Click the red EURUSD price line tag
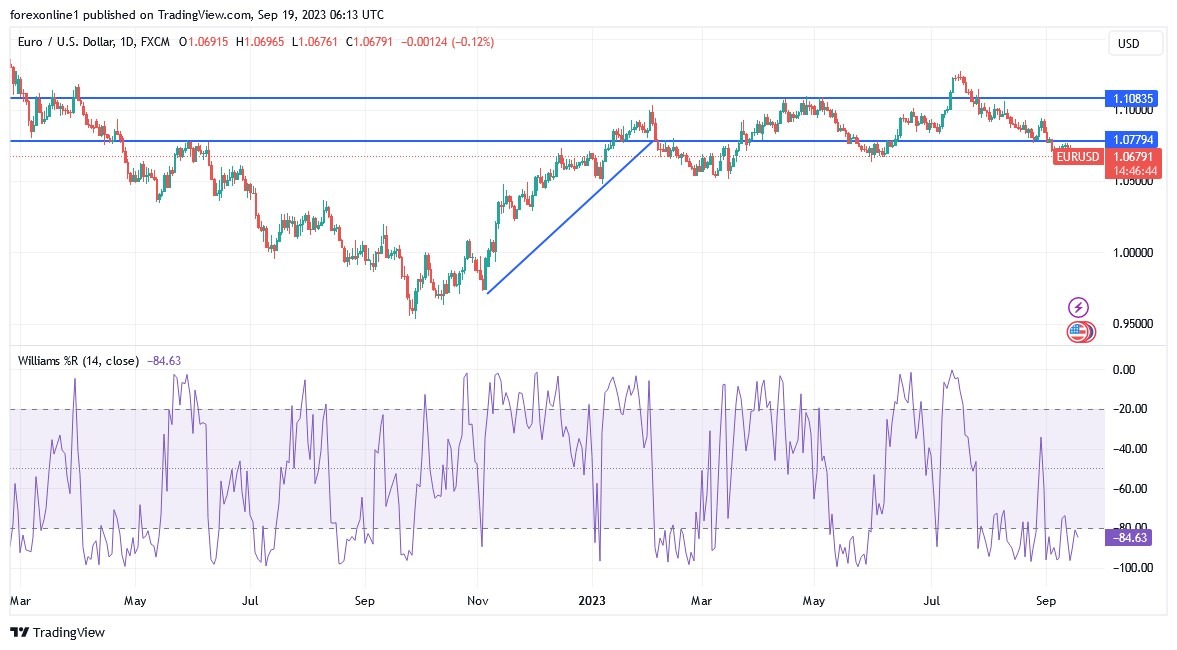Viewport: 1177px width, 650px height. [1078, 157]
